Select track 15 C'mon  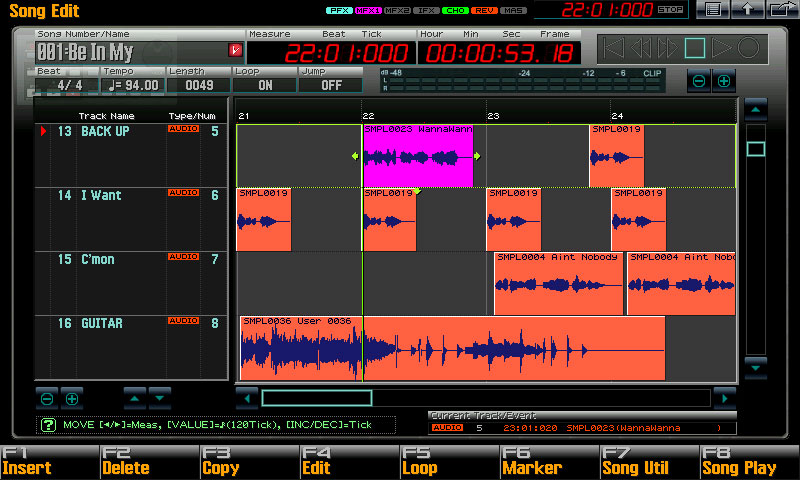(x=131, y=283)
